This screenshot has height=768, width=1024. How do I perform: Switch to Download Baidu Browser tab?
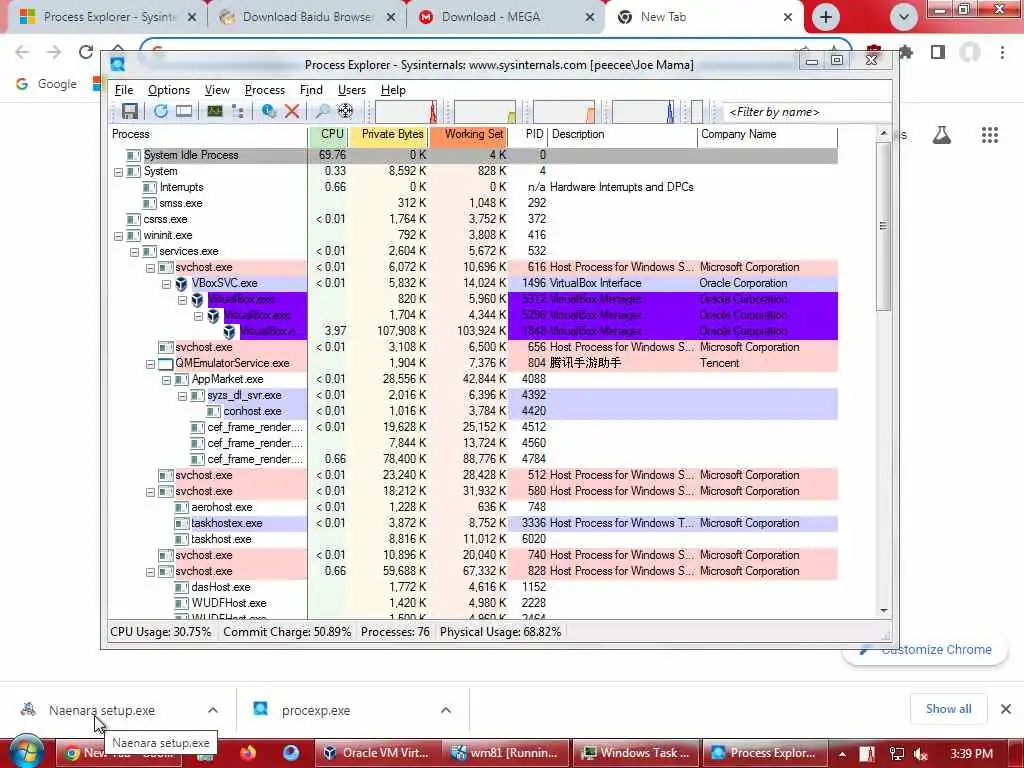(x=307, y=17)
